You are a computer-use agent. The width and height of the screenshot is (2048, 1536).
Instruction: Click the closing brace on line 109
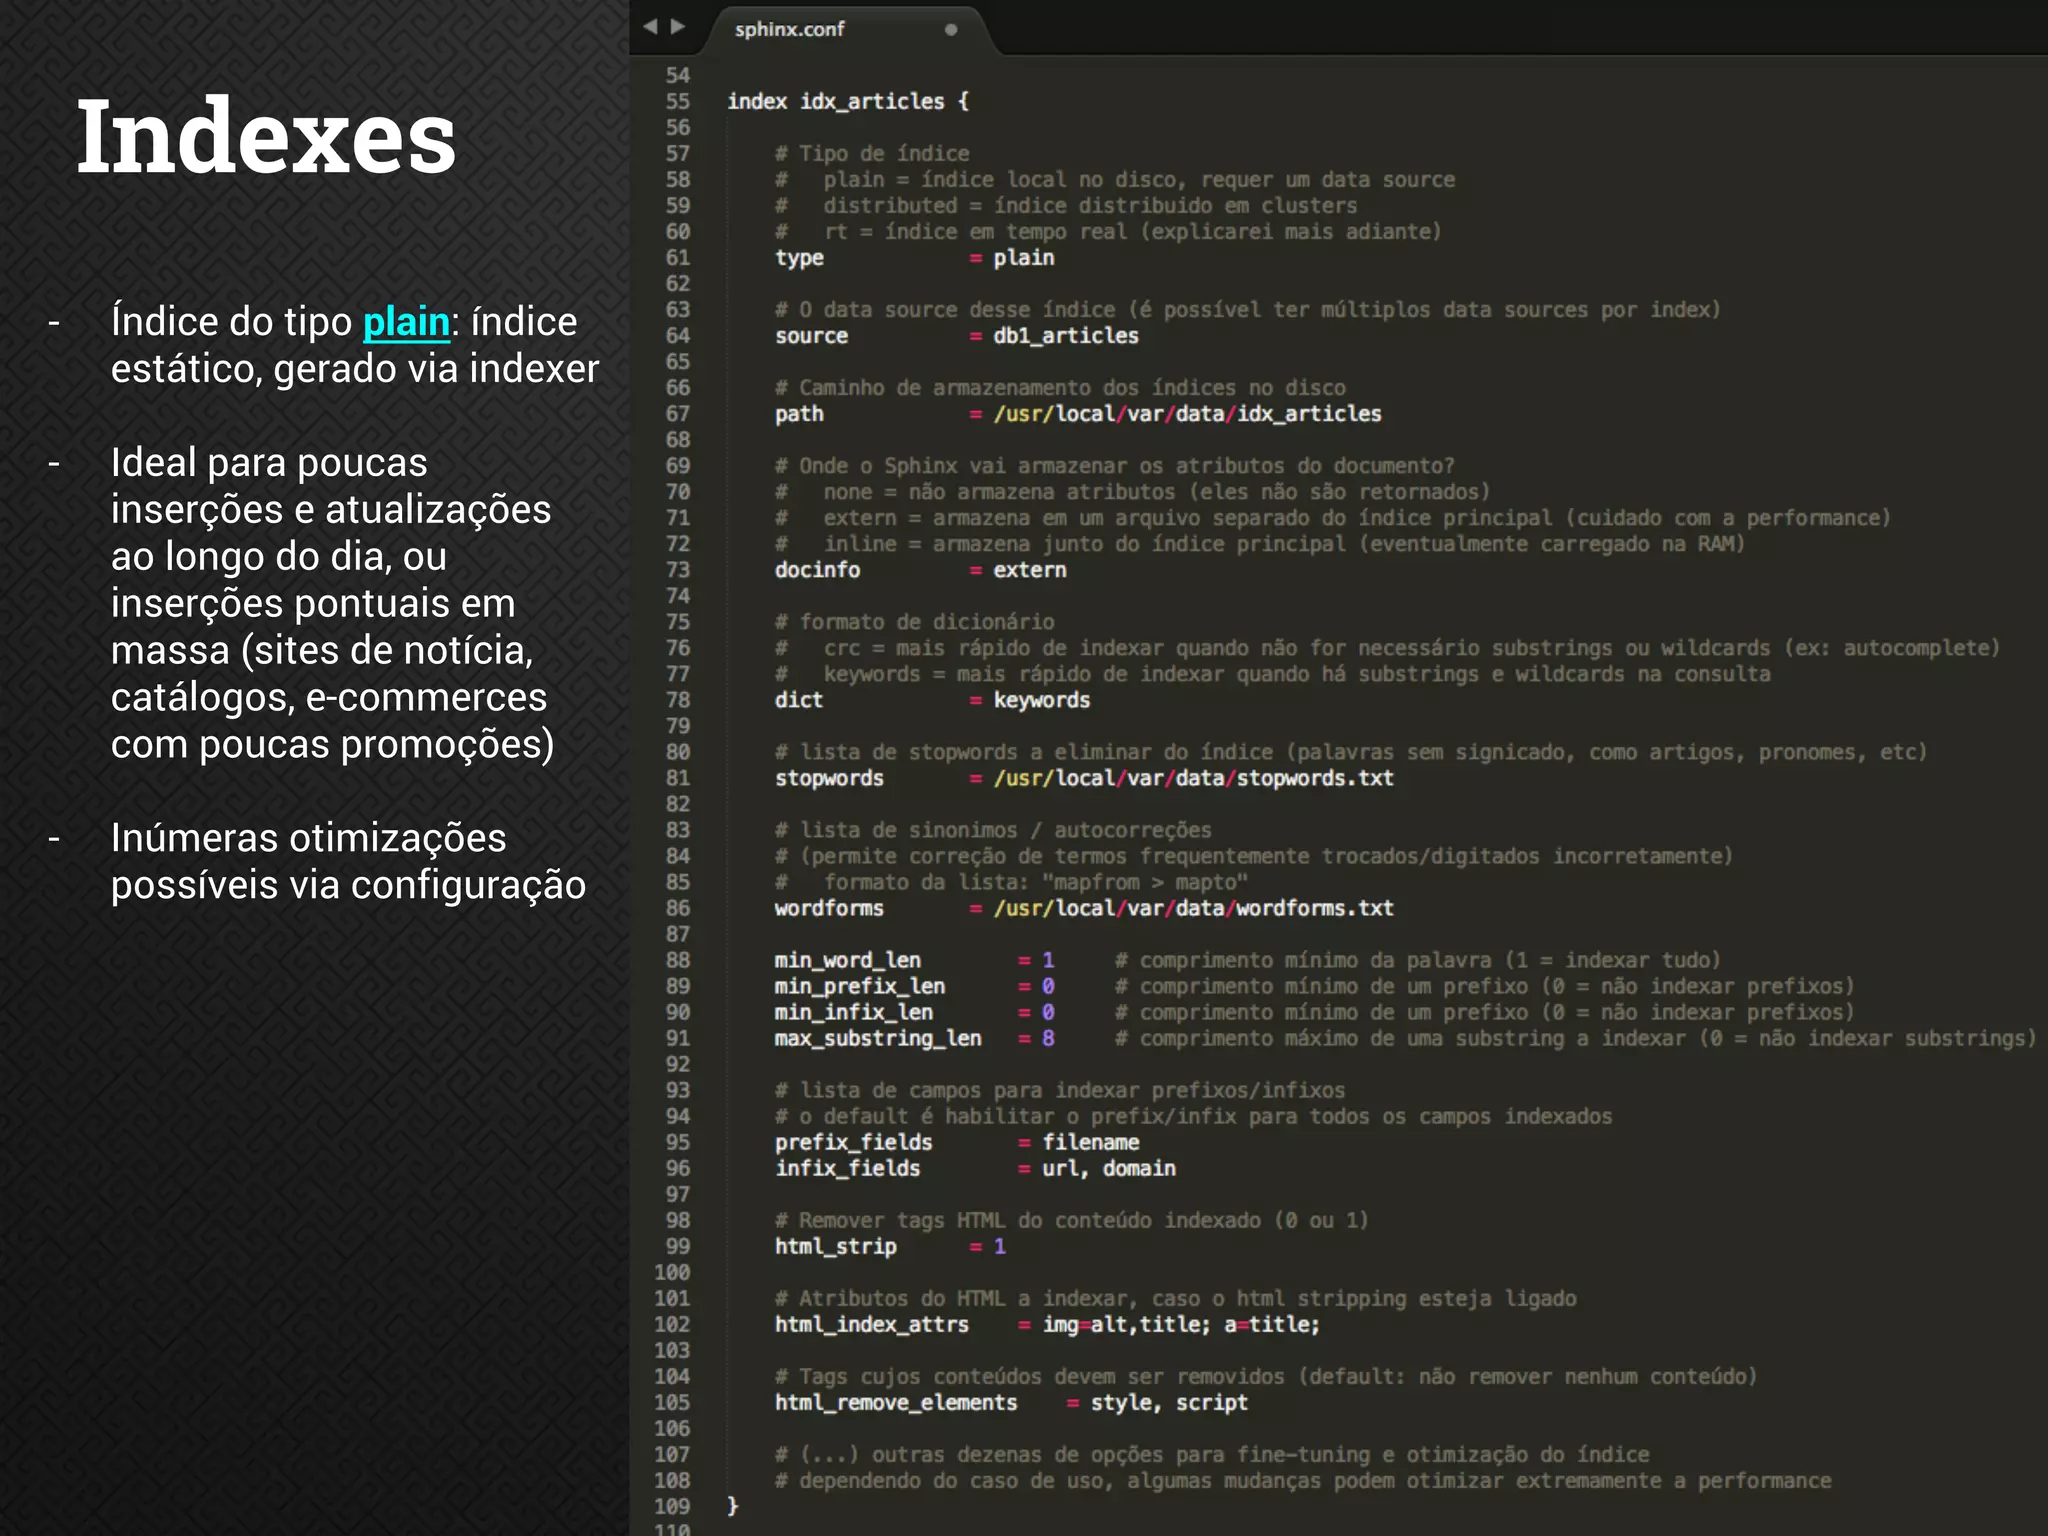[733, 1506]
